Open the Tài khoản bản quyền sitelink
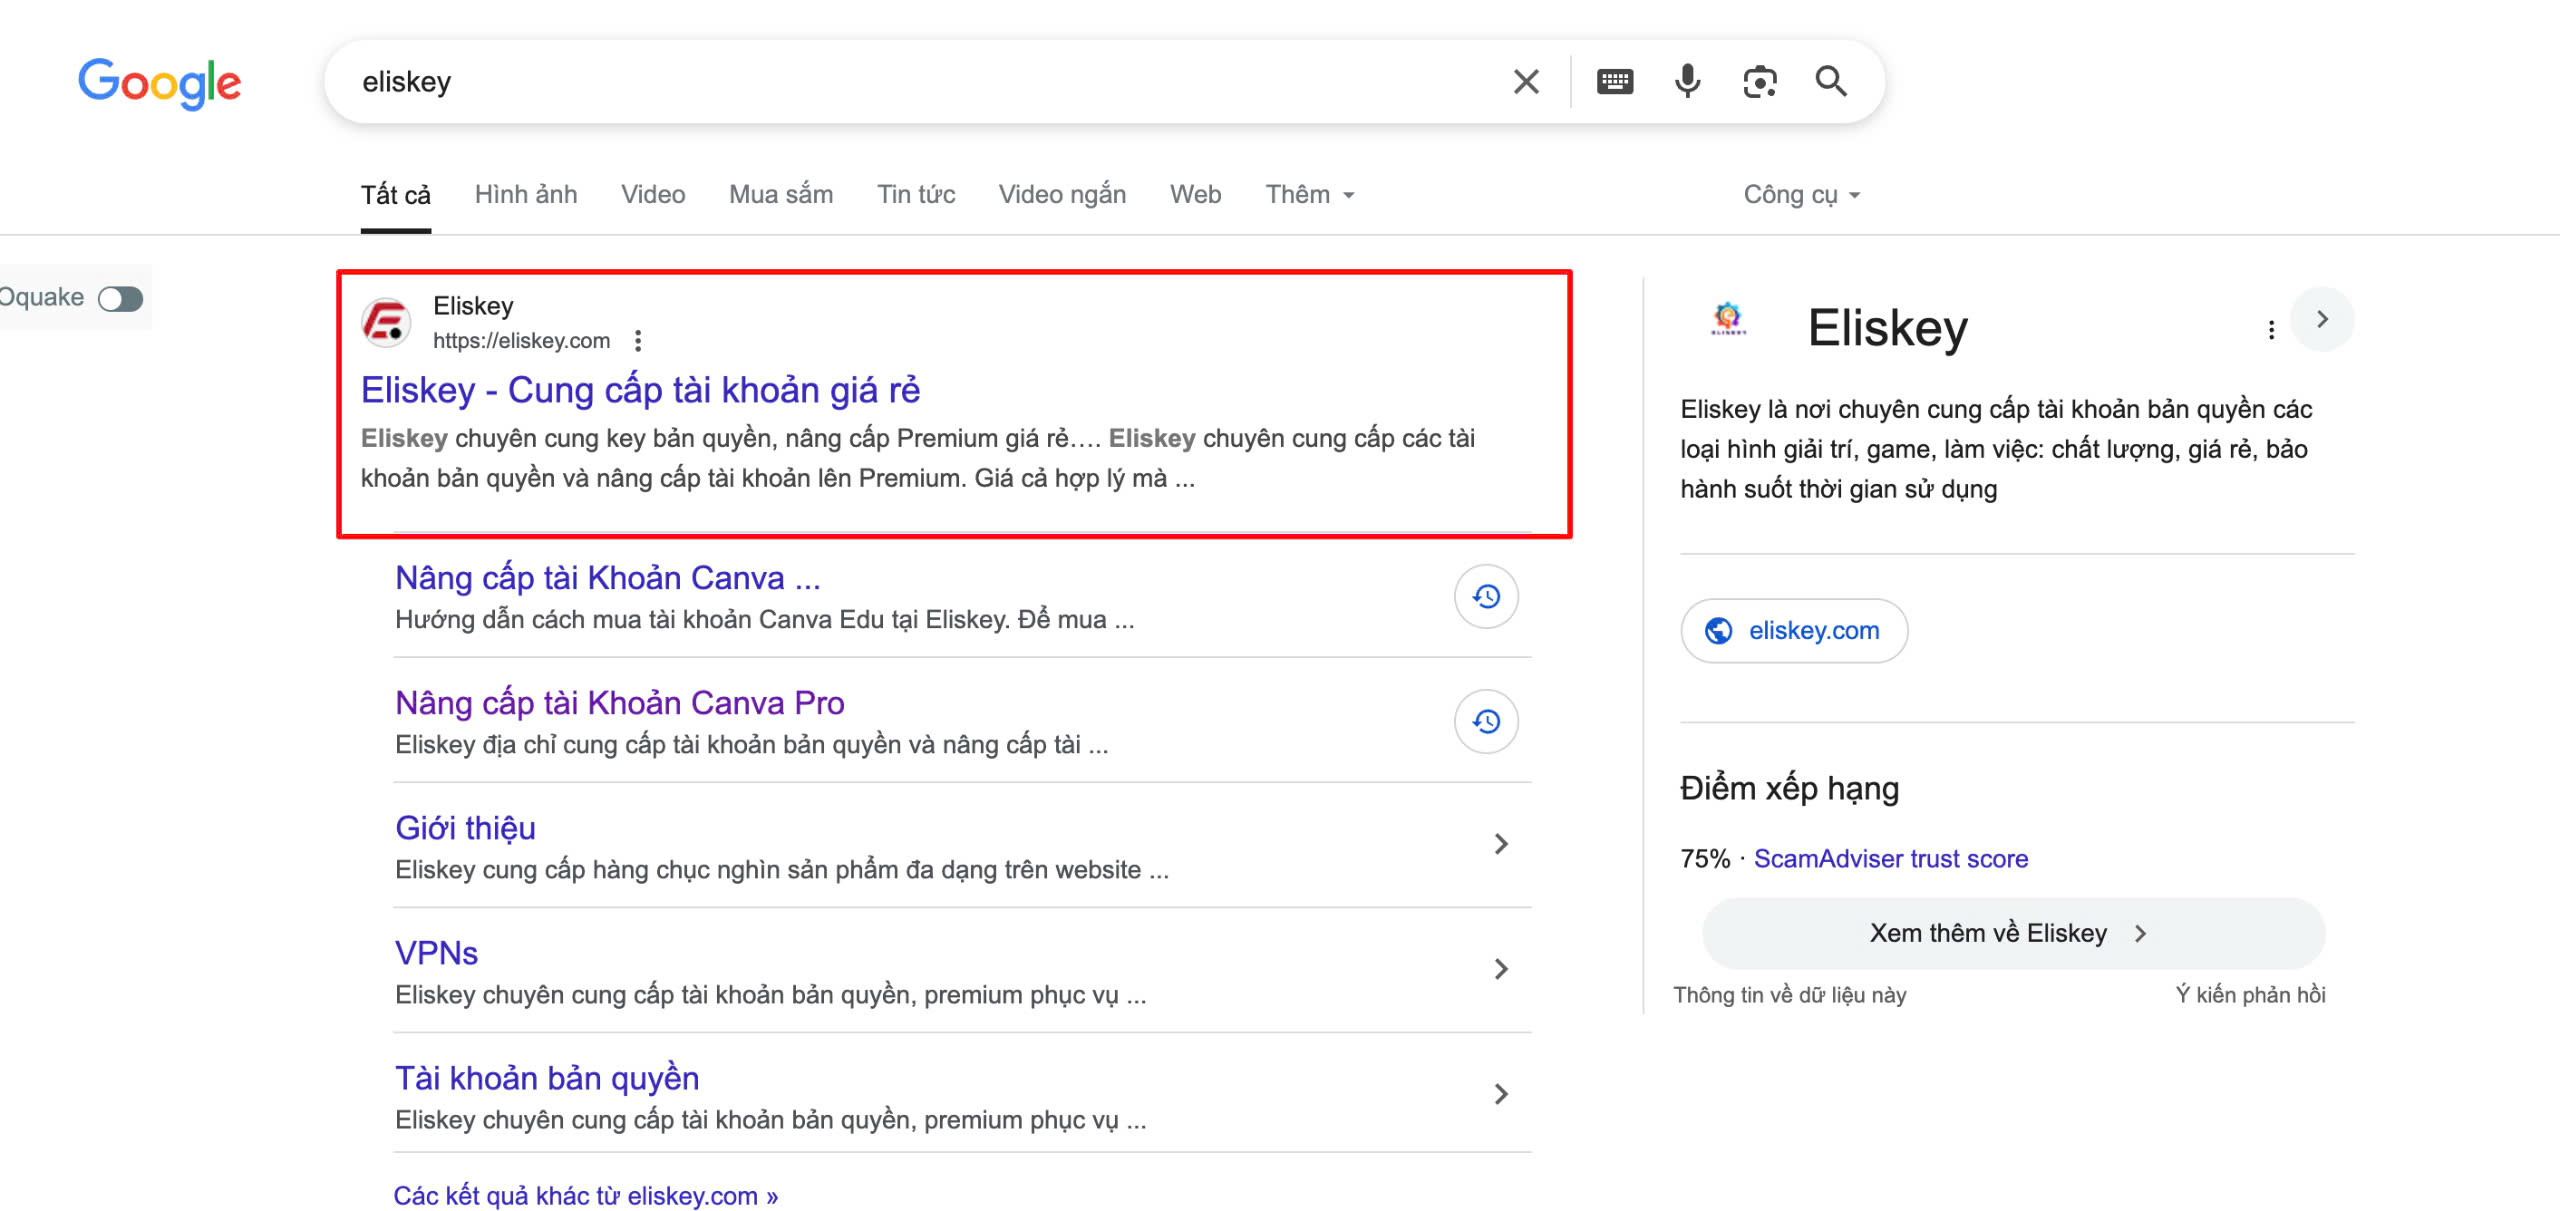 [547, 1078]
